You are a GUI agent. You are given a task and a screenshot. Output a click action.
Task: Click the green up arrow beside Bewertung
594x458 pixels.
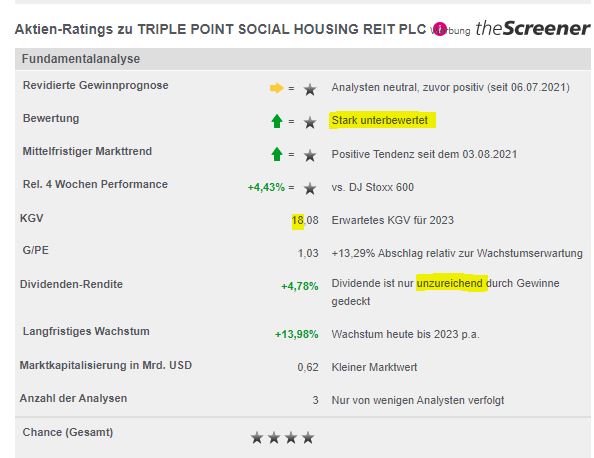click(x=277, y=121)
